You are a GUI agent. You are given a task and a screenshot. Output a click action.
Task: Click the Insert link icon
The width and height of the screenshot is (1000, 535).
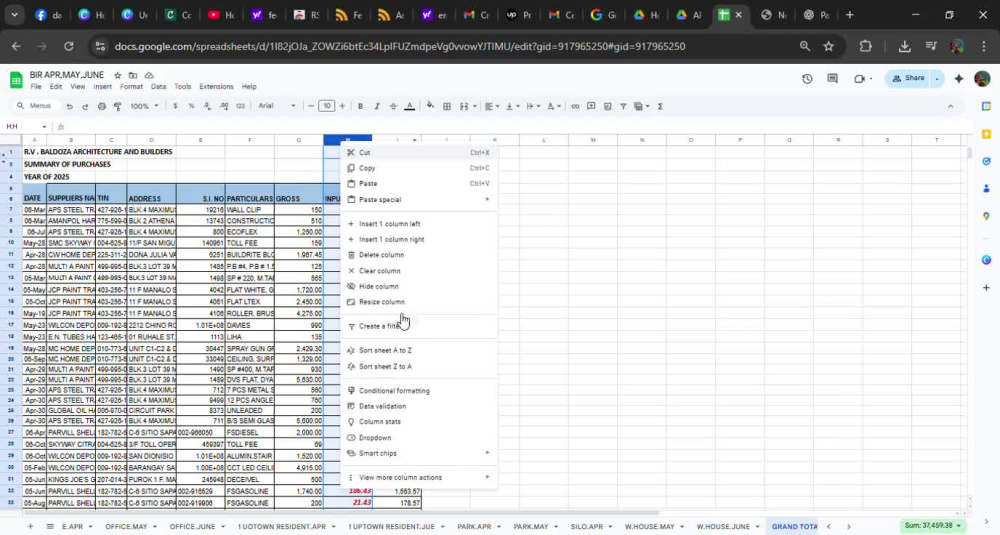click(x=575, y=106)
